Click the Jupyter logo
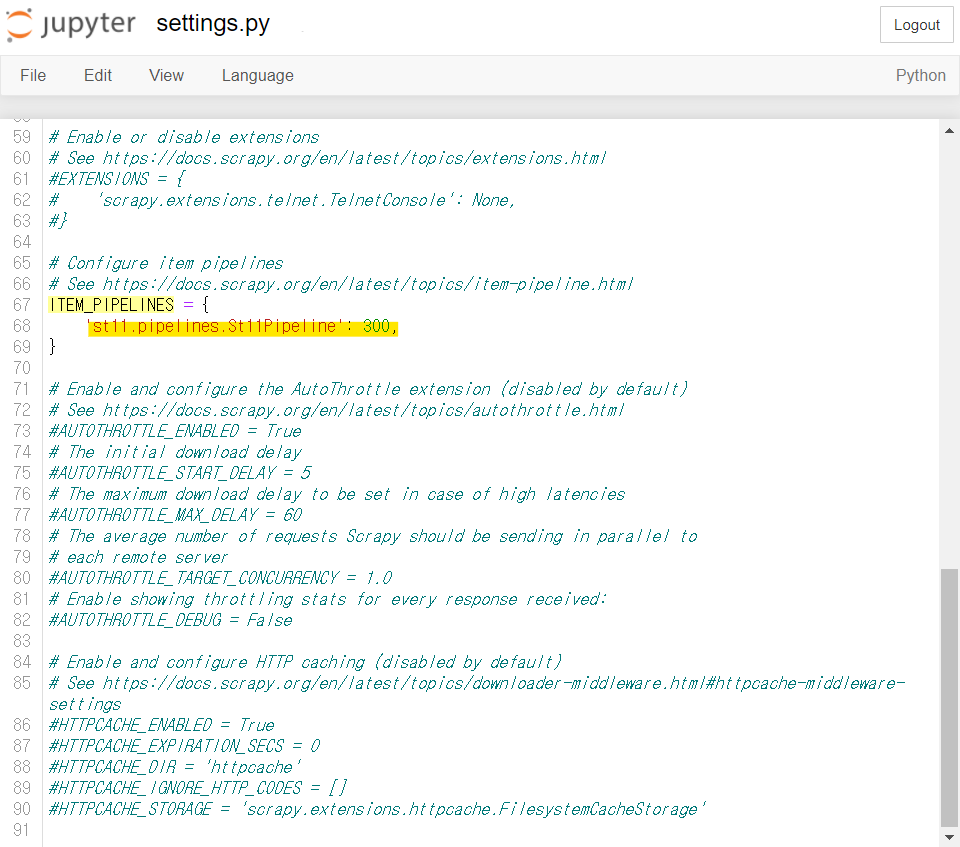Image resolution: width=960 pixels, height=847 pixels. point(72,25)
